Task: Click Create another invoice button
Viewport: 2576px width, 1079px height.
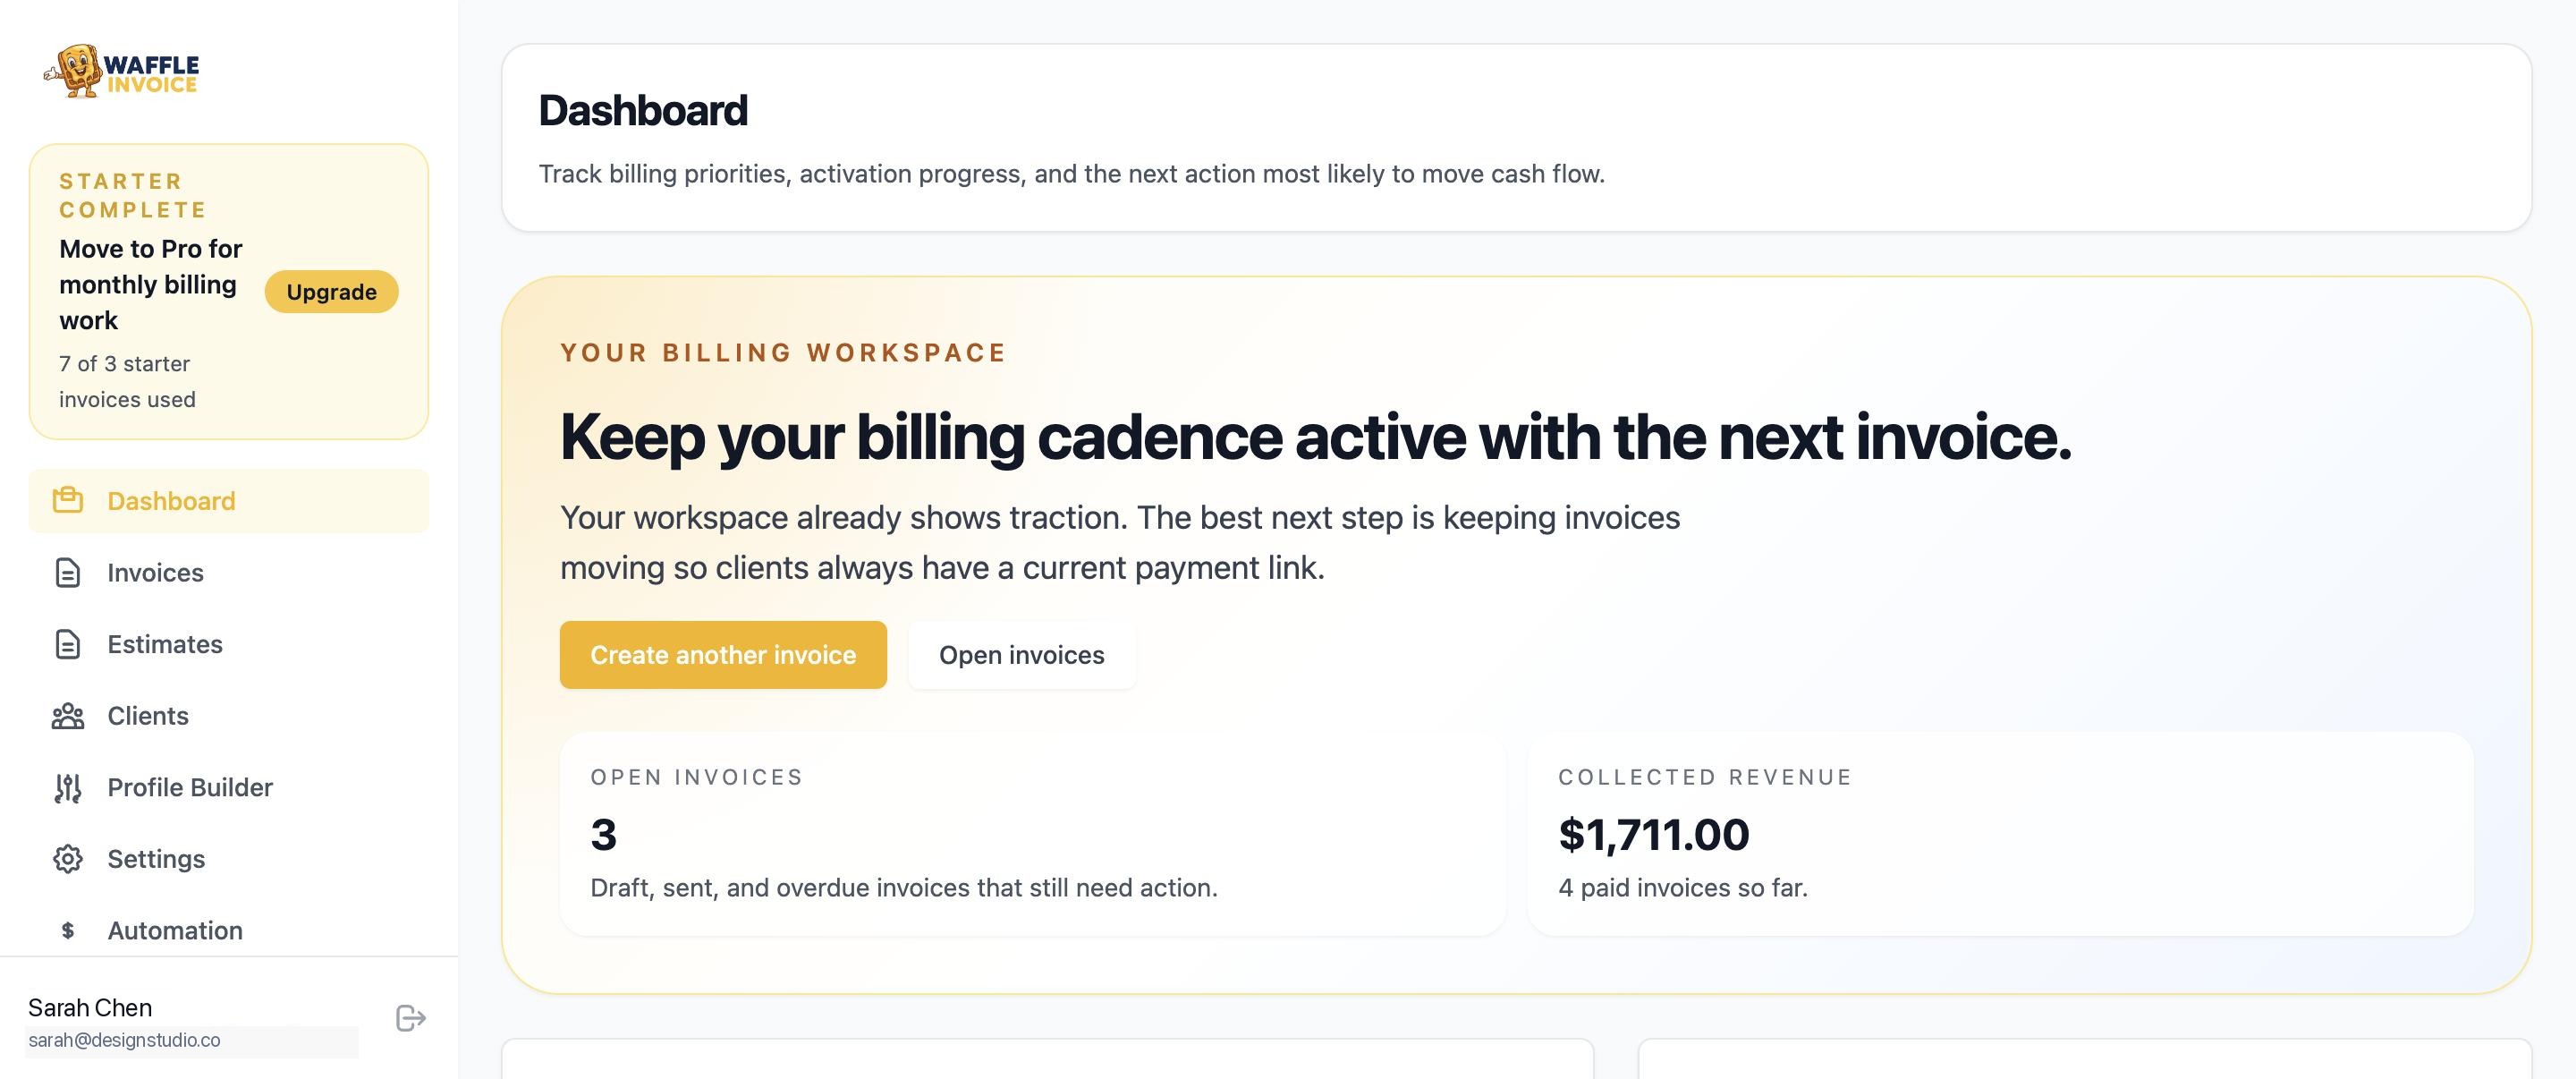Action: click(x=723, y=655)
